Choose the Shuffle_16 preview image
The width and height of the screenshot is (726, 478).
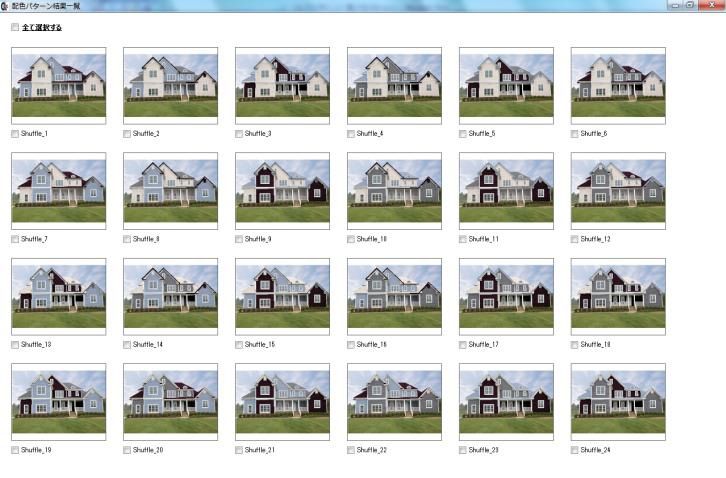(394, 297)
